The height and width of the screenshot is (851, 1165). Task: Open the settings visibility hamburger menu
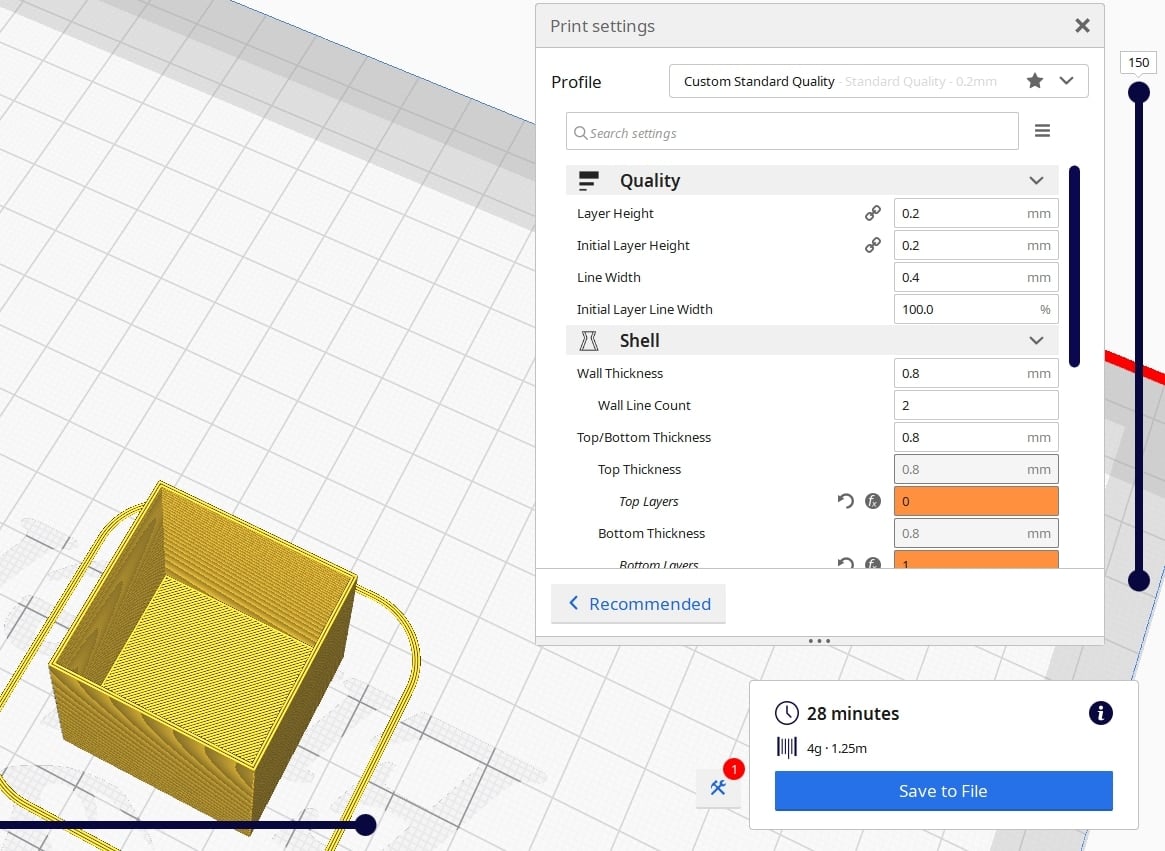(1042, 131)
